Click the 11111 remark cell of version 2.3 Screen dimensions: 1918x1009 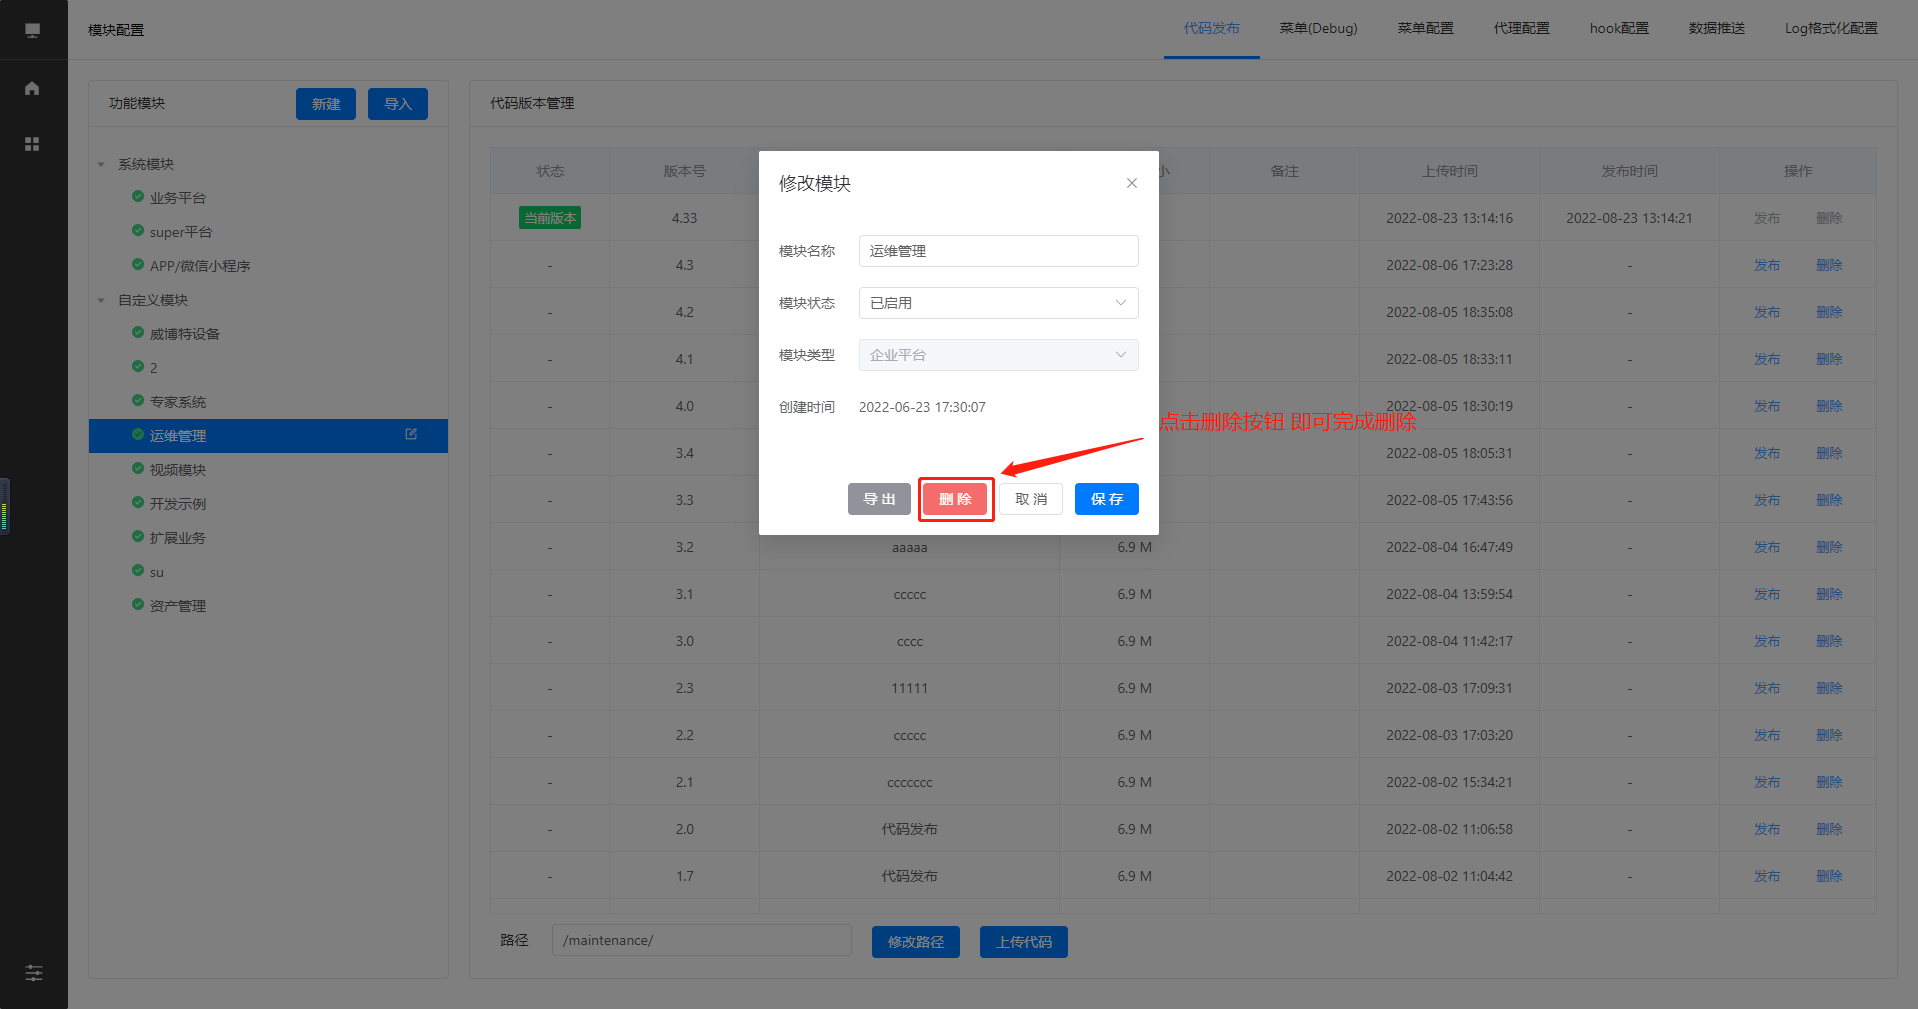pyautogui.click(x=910, y=688)
